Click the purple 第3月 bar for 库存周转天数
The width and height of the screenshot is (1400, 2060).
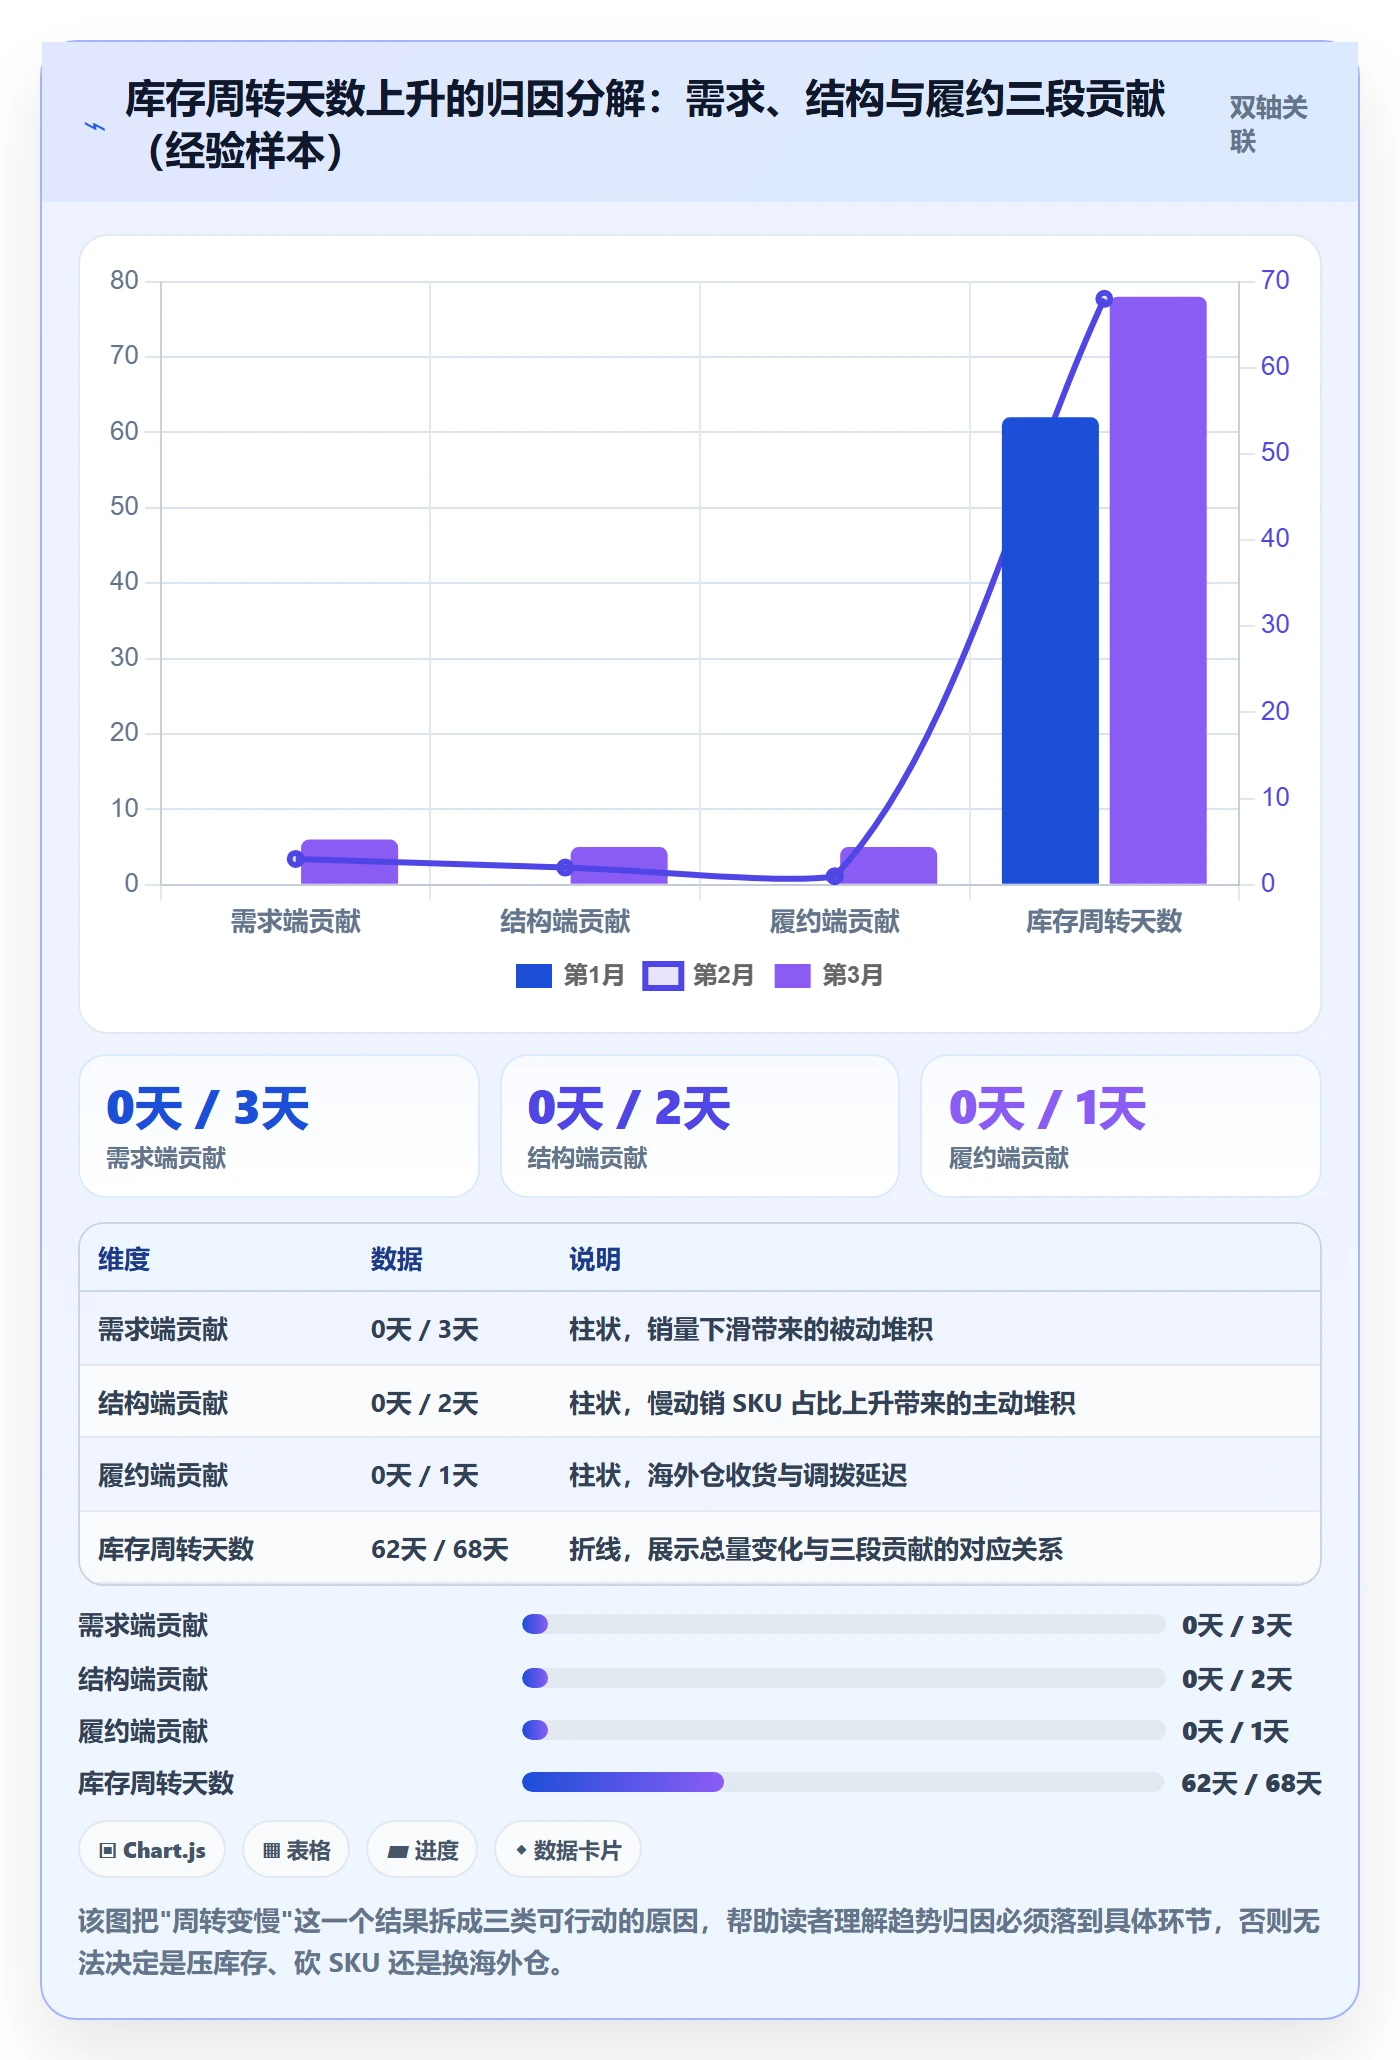(1158, 590)
